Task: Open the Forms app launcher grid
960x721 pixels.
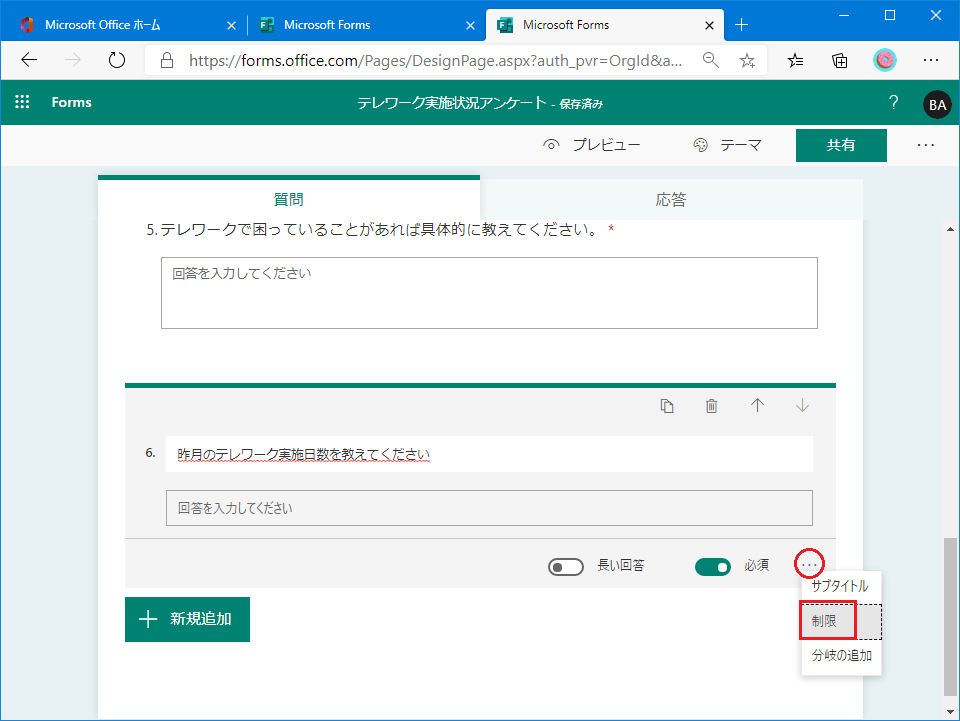Action: [23, 102]
